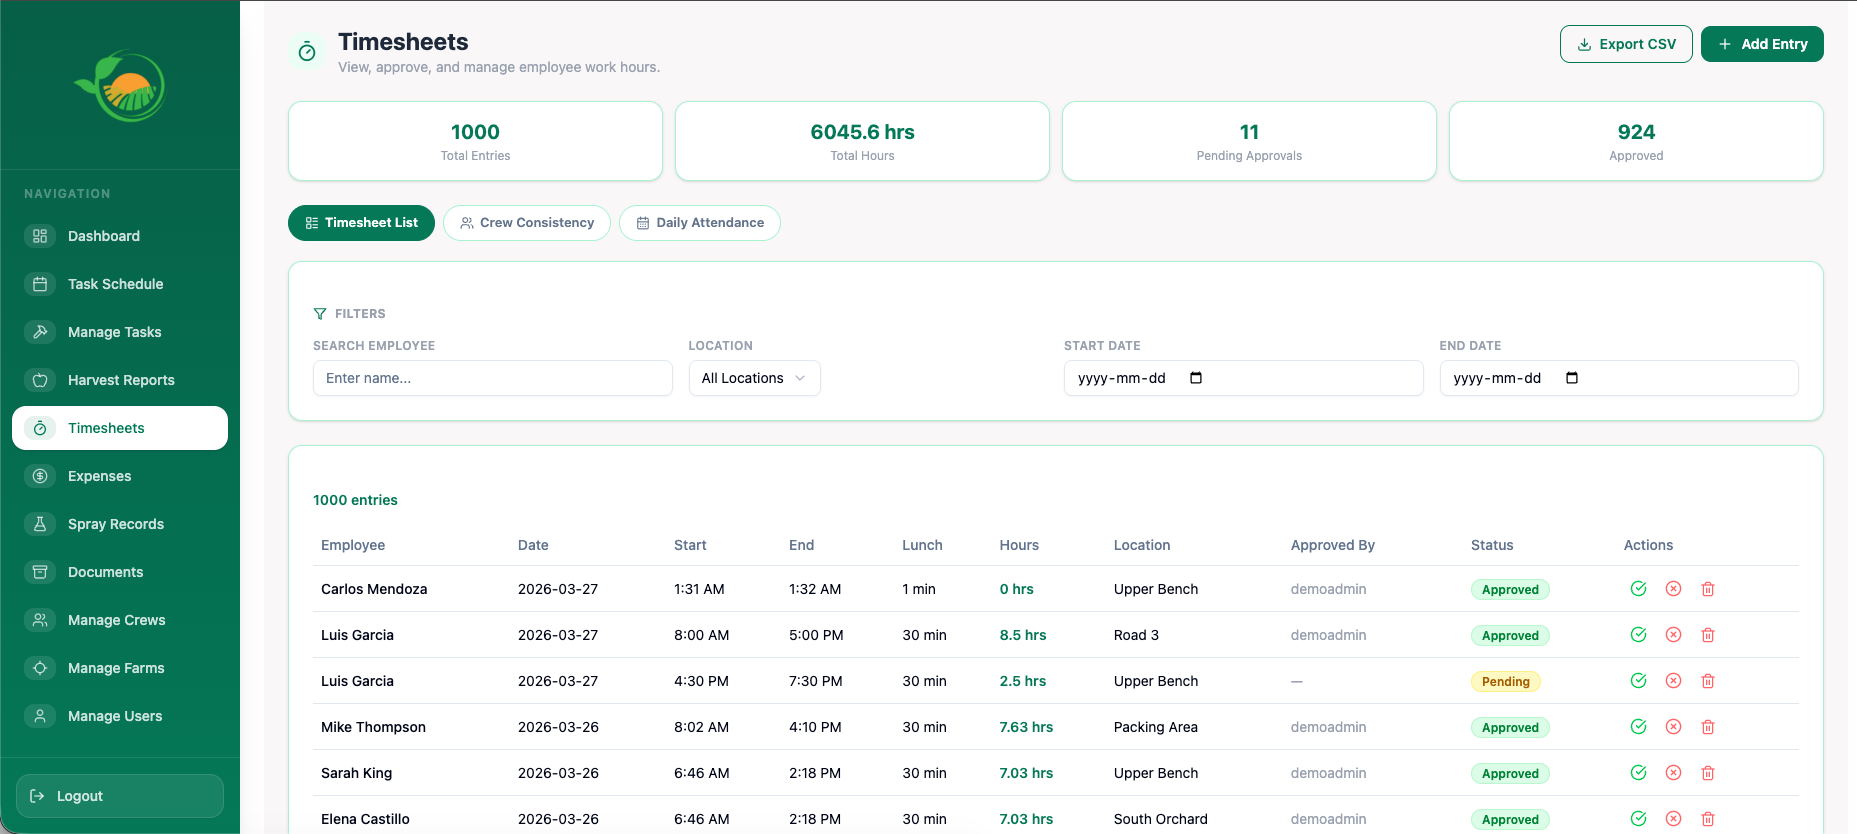Navigate to Manage Crews
The image size is (1857, 834).
pos(120,620)
